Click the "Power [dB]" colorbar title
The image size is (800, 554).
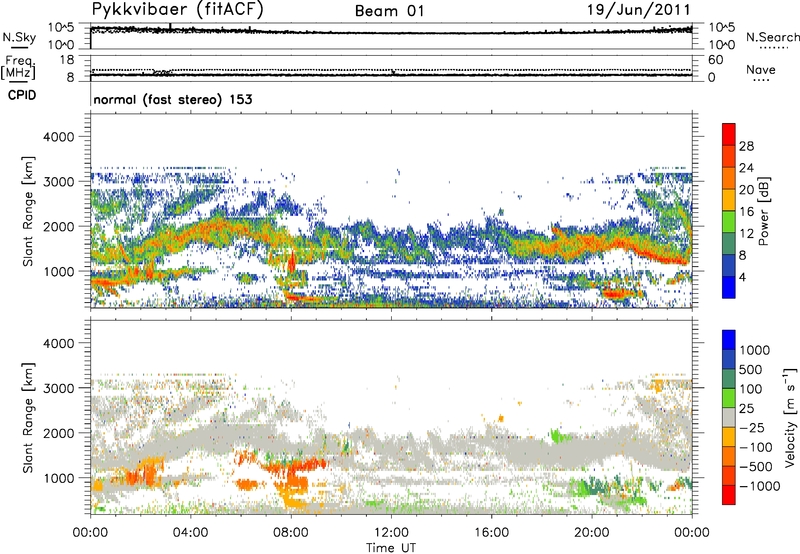[x=764, y=211]
